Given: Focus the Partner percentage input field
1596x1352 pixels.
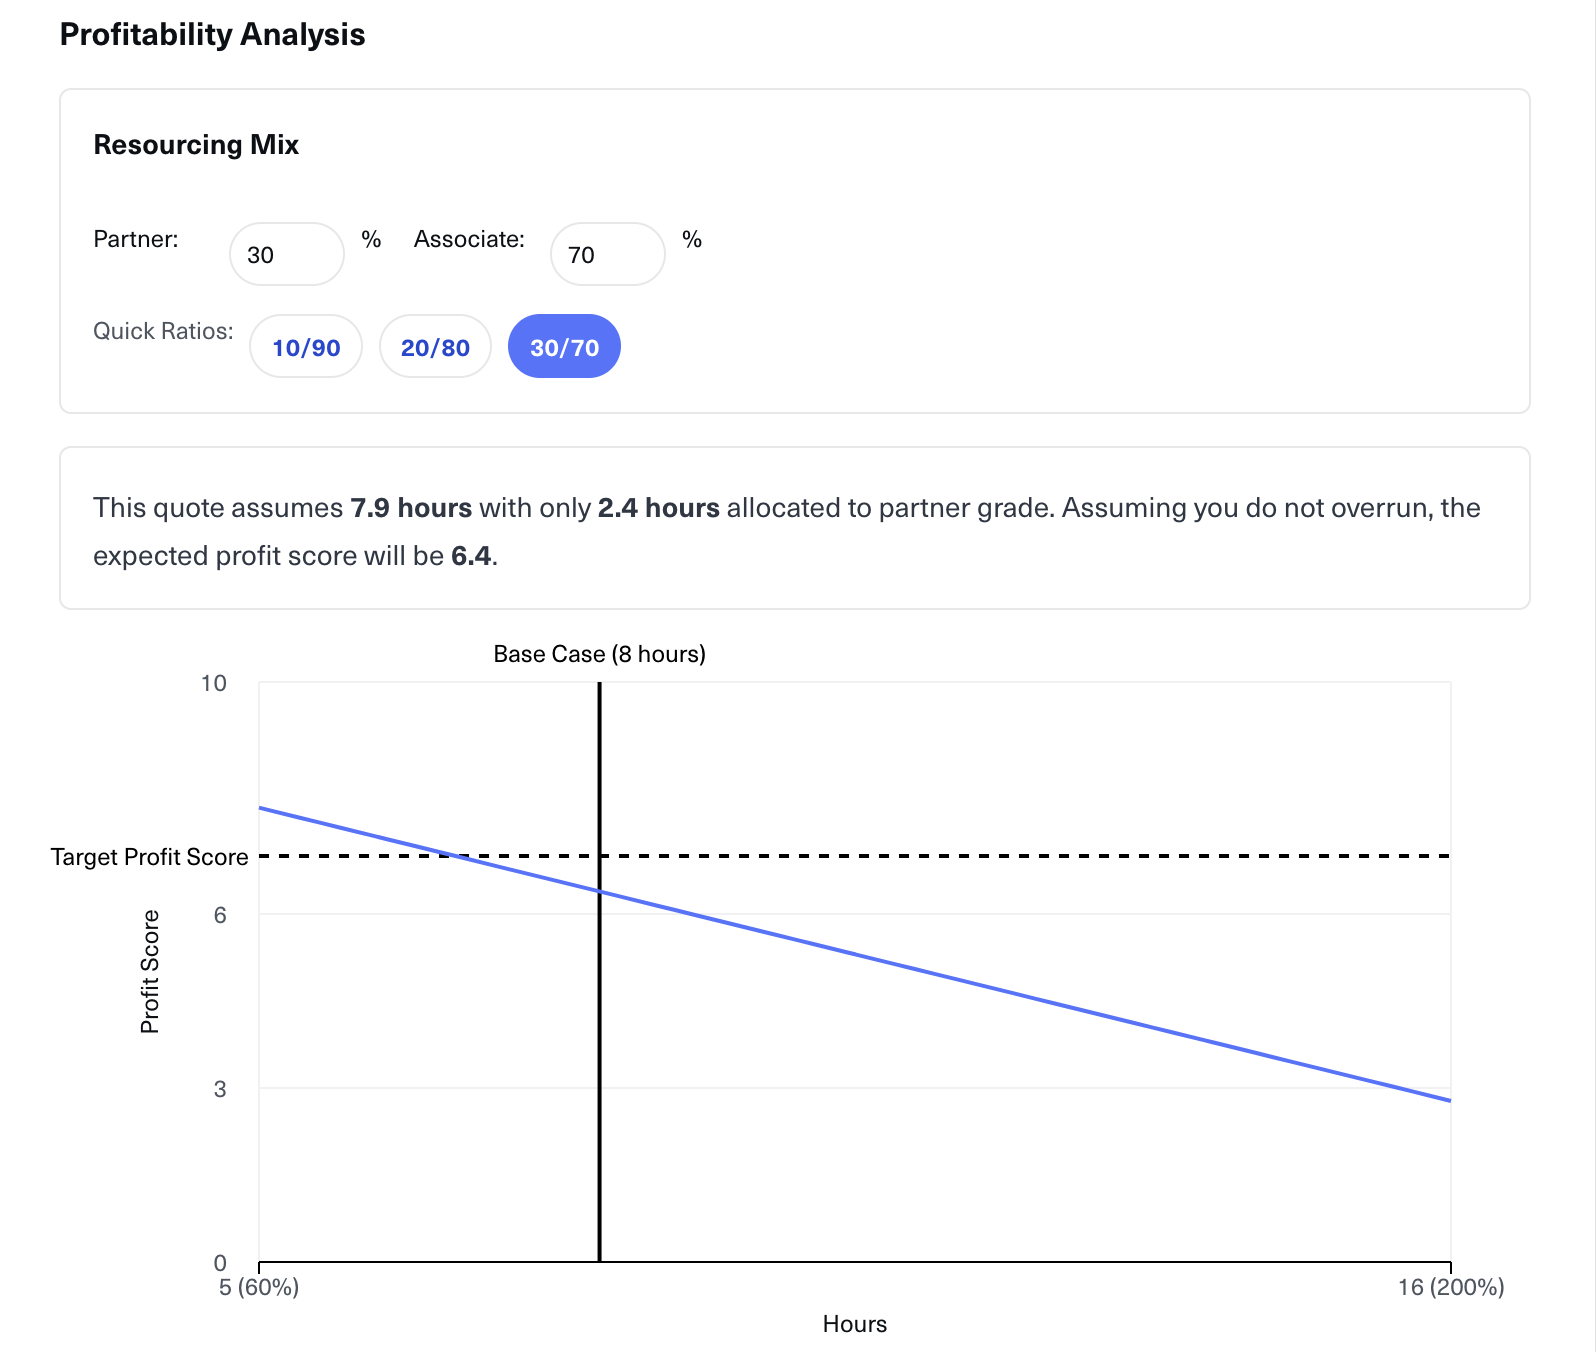Looking at the screenshot, I should pos(287,254).
